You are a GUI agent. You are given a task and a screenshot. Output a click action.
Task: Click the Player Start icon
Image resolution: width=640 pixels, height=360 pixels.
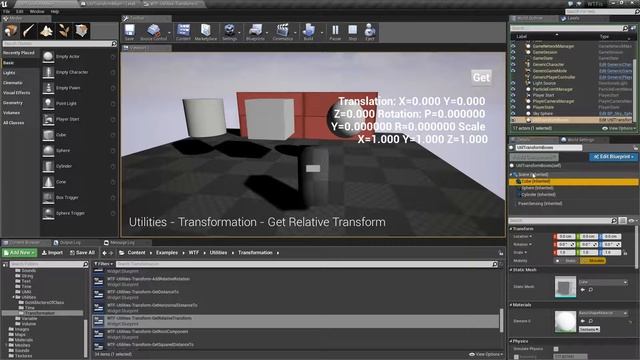pyautogui.click(x=48, y=119)
